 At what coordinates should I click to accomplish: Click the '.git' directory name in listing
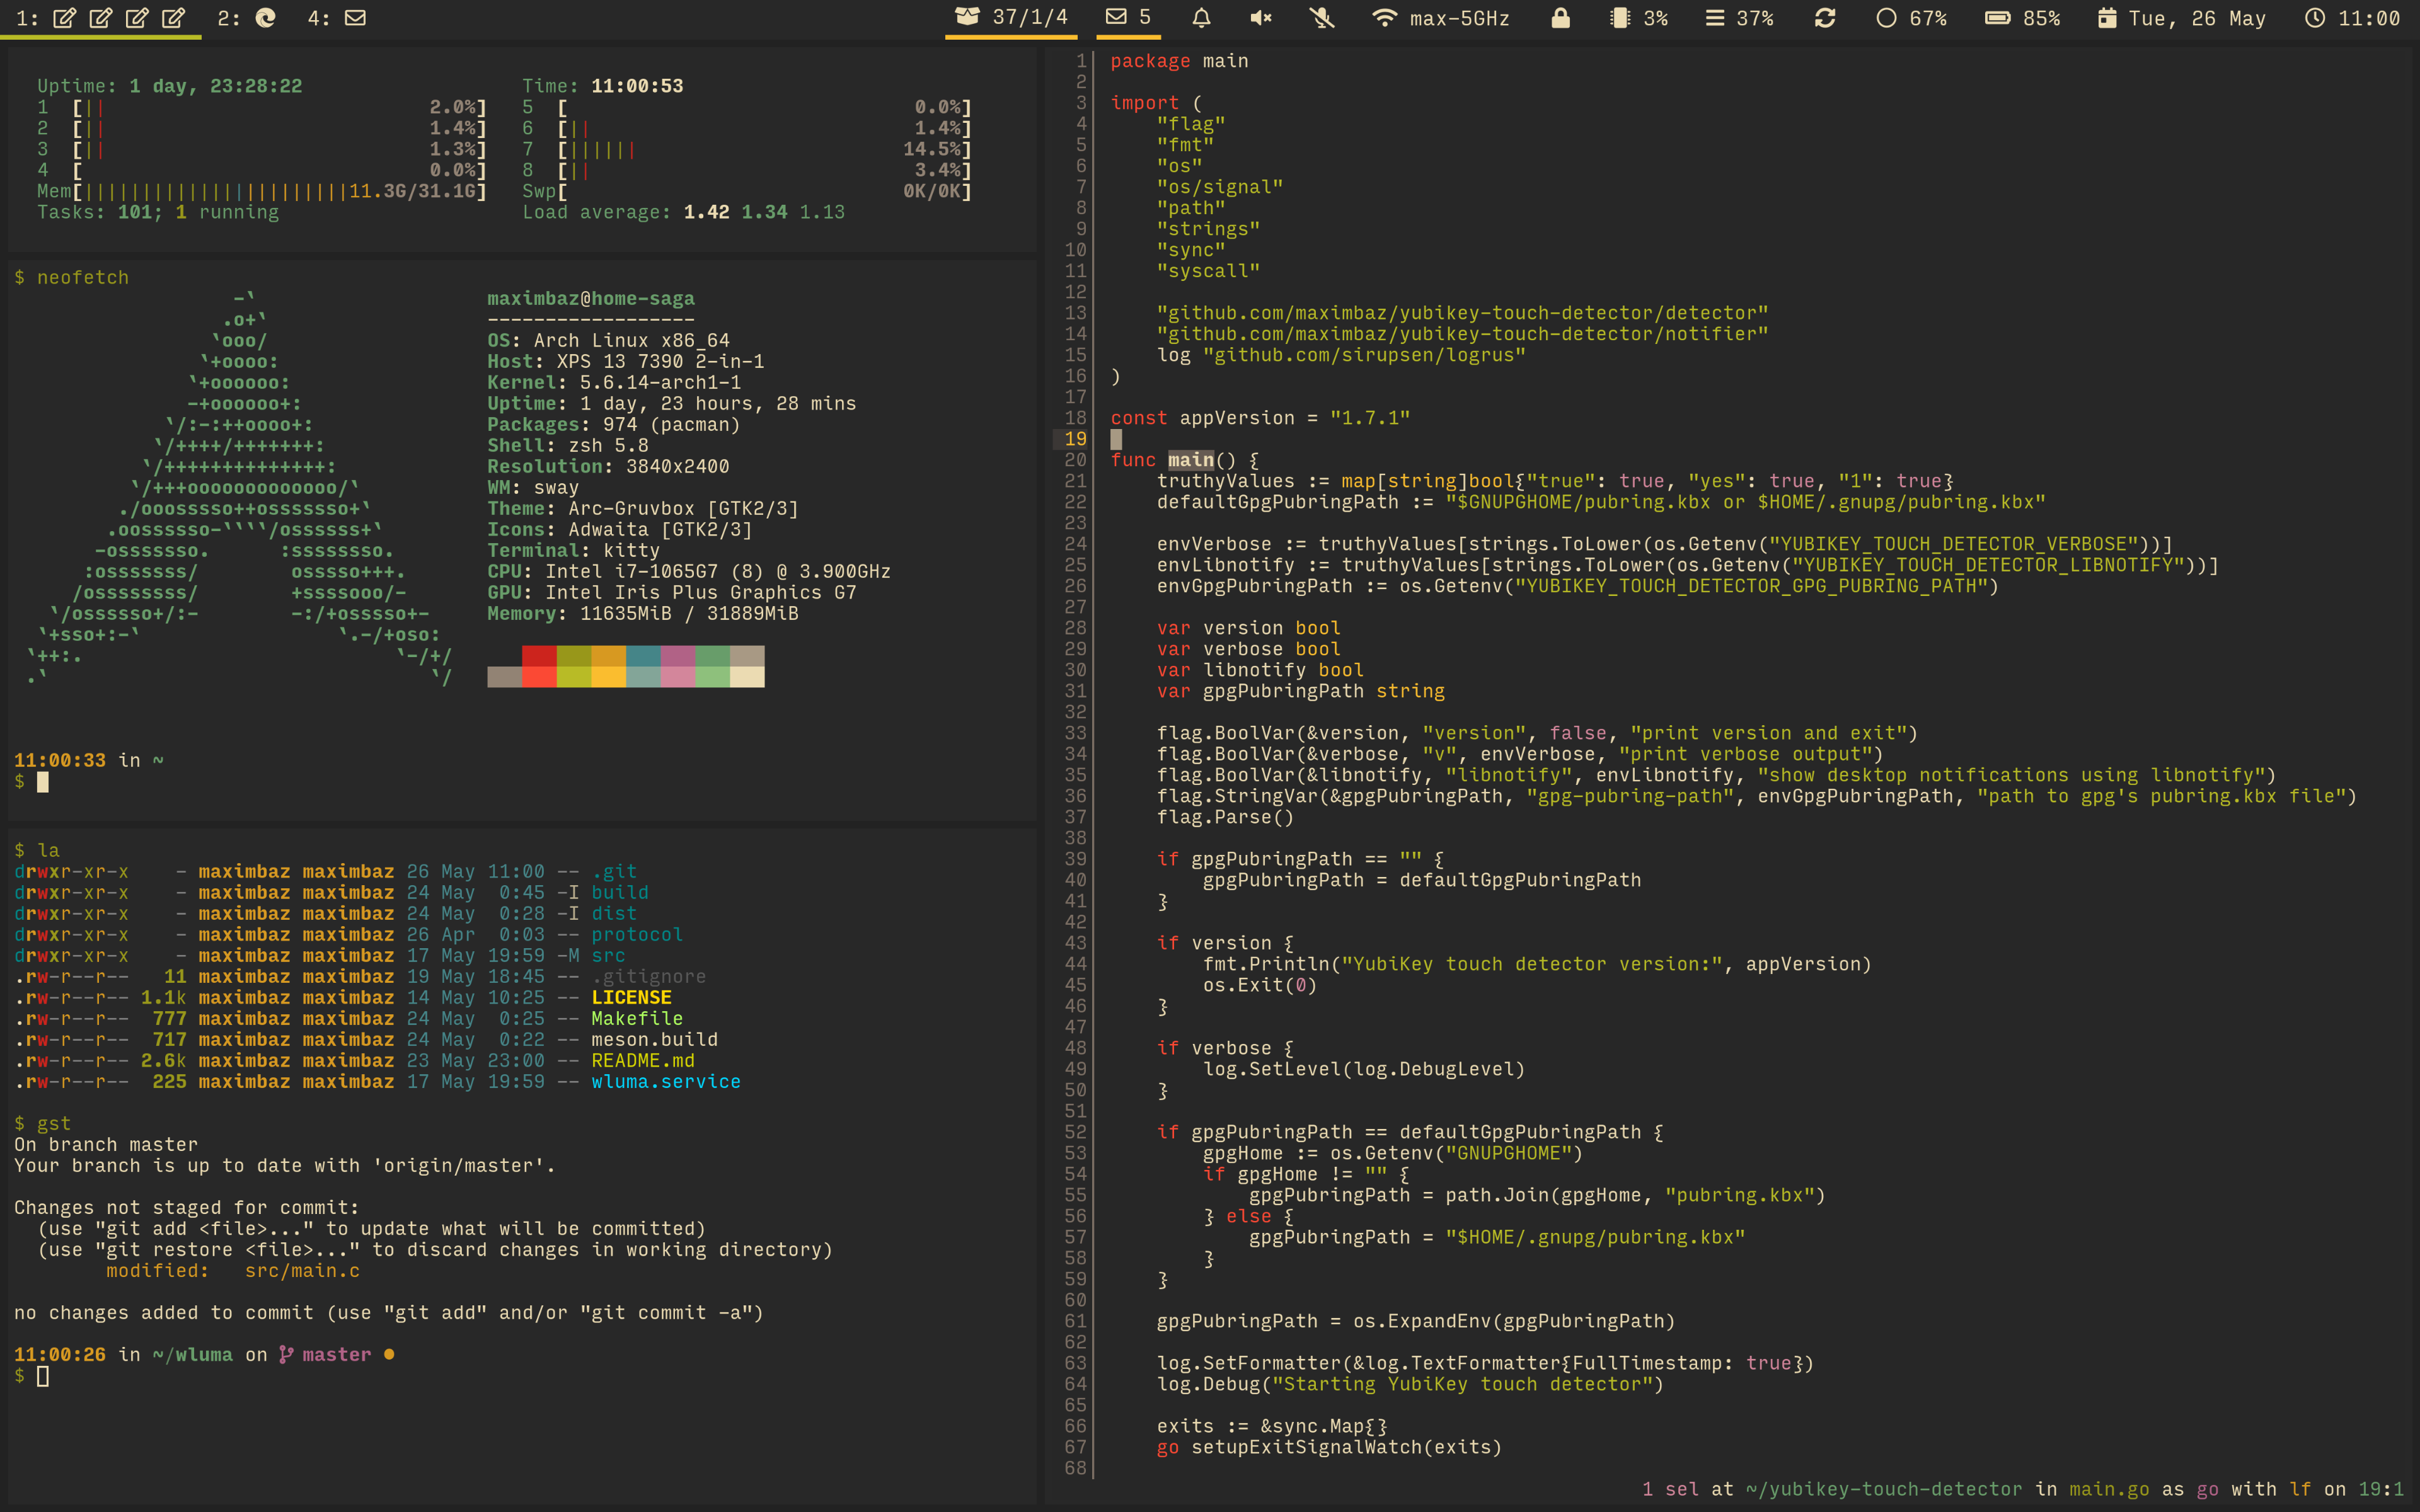coord(614,871)
